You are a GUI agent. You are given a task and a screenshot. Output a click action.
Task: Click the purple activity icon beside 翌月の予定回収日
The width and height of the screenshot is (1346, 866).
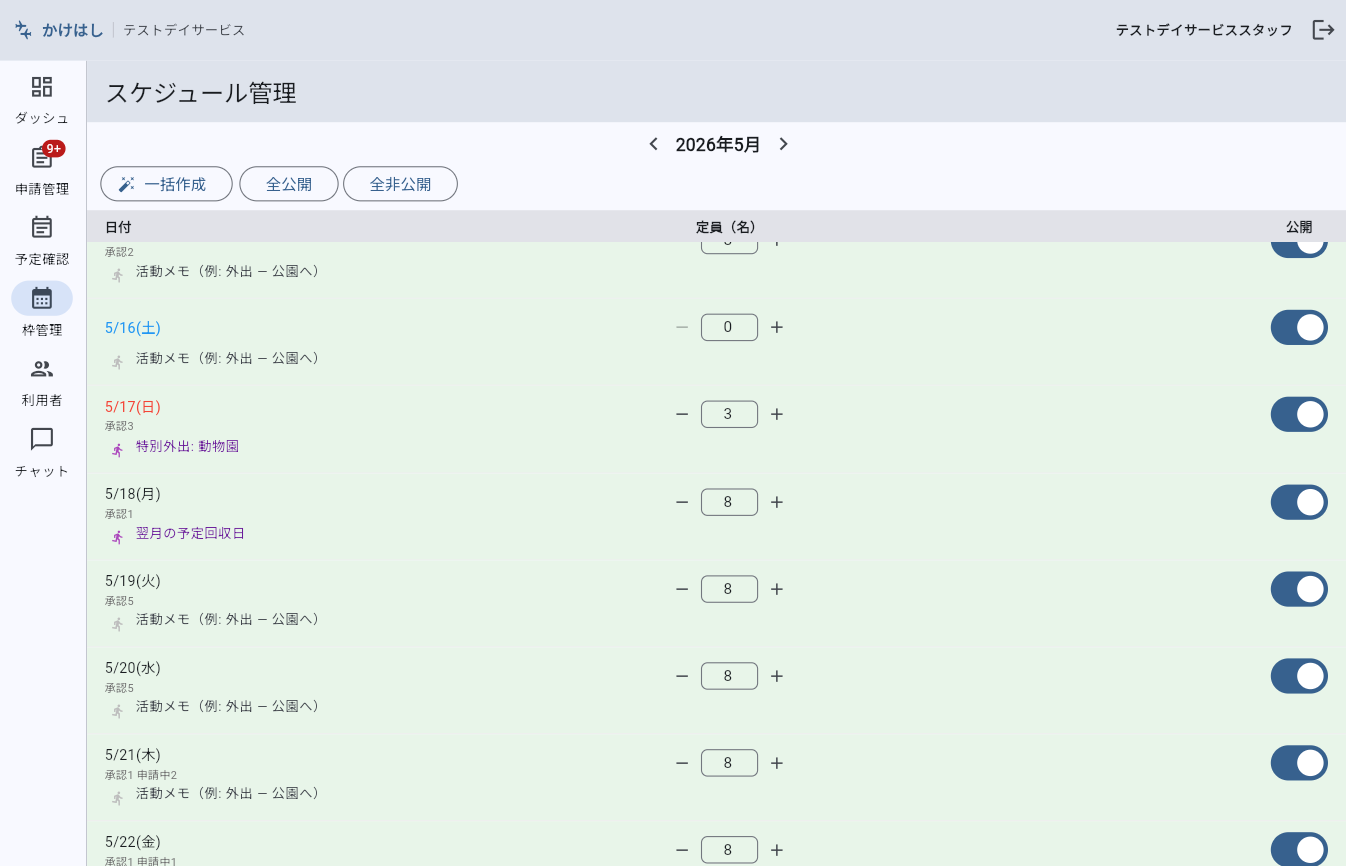coord(118,537)
